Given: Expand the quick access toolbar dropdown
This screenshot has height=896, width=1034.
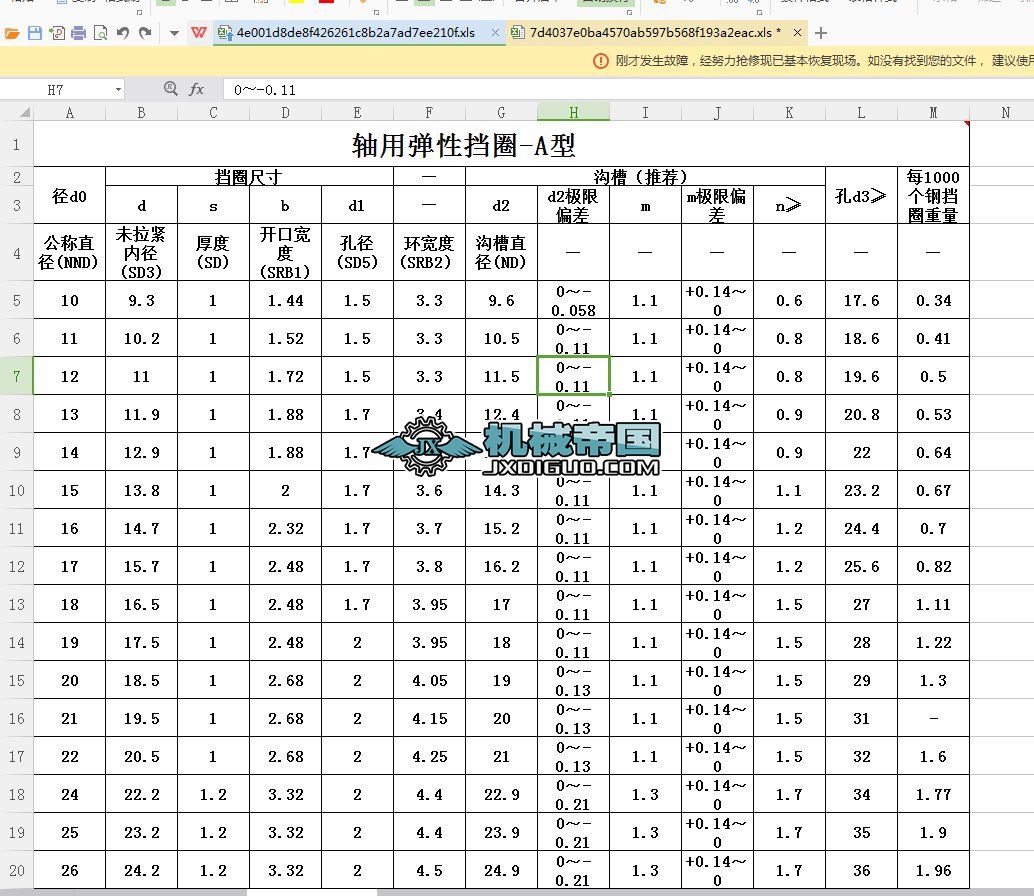Looking at the screenshot, I should tap(174, 33).
